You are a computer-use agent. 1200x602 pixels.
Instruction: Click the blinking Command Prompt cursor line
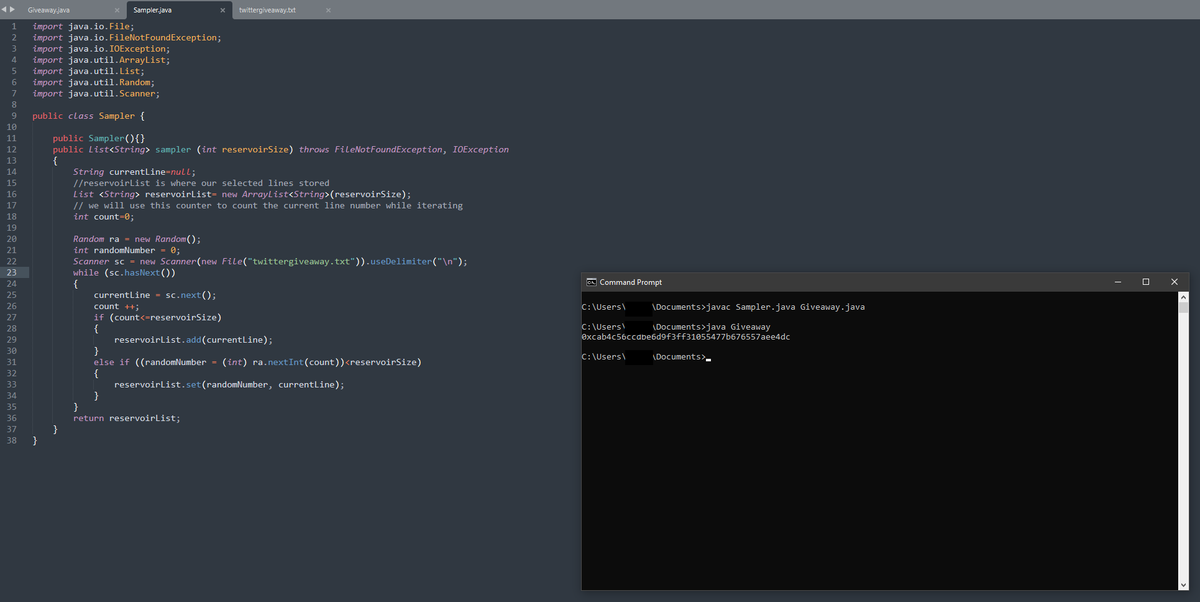(x=645, y=358)
